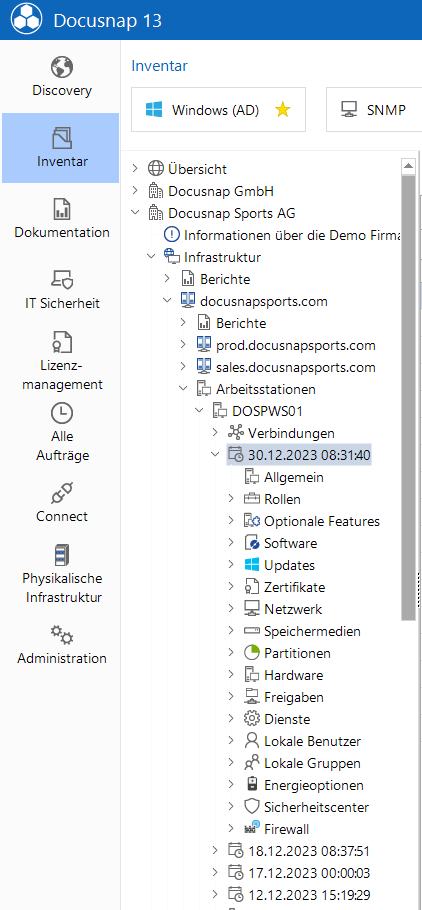Image resolution: width=422 pixels, height=910 pixels.
Task: Click the globe icon next to Übersicht
Action: [x=156, y=169]
